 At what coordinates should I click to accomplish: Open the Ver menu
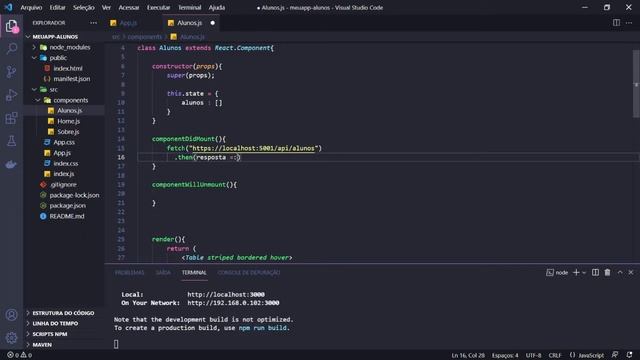106,7
